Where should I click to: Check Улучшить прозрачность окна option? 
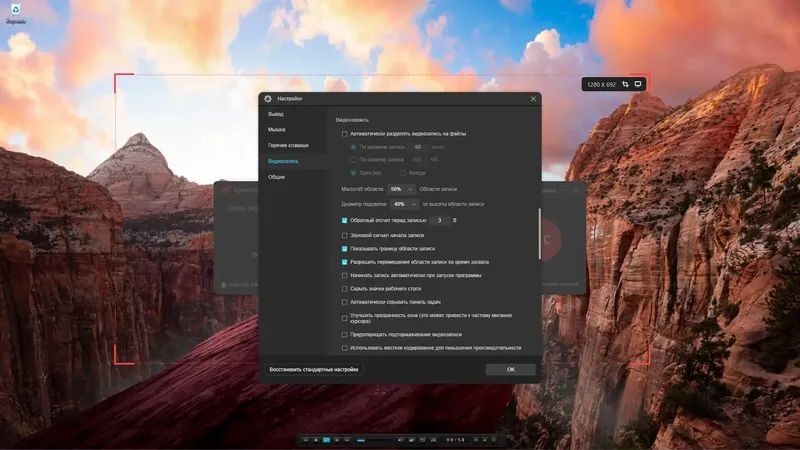click(344, 318)
